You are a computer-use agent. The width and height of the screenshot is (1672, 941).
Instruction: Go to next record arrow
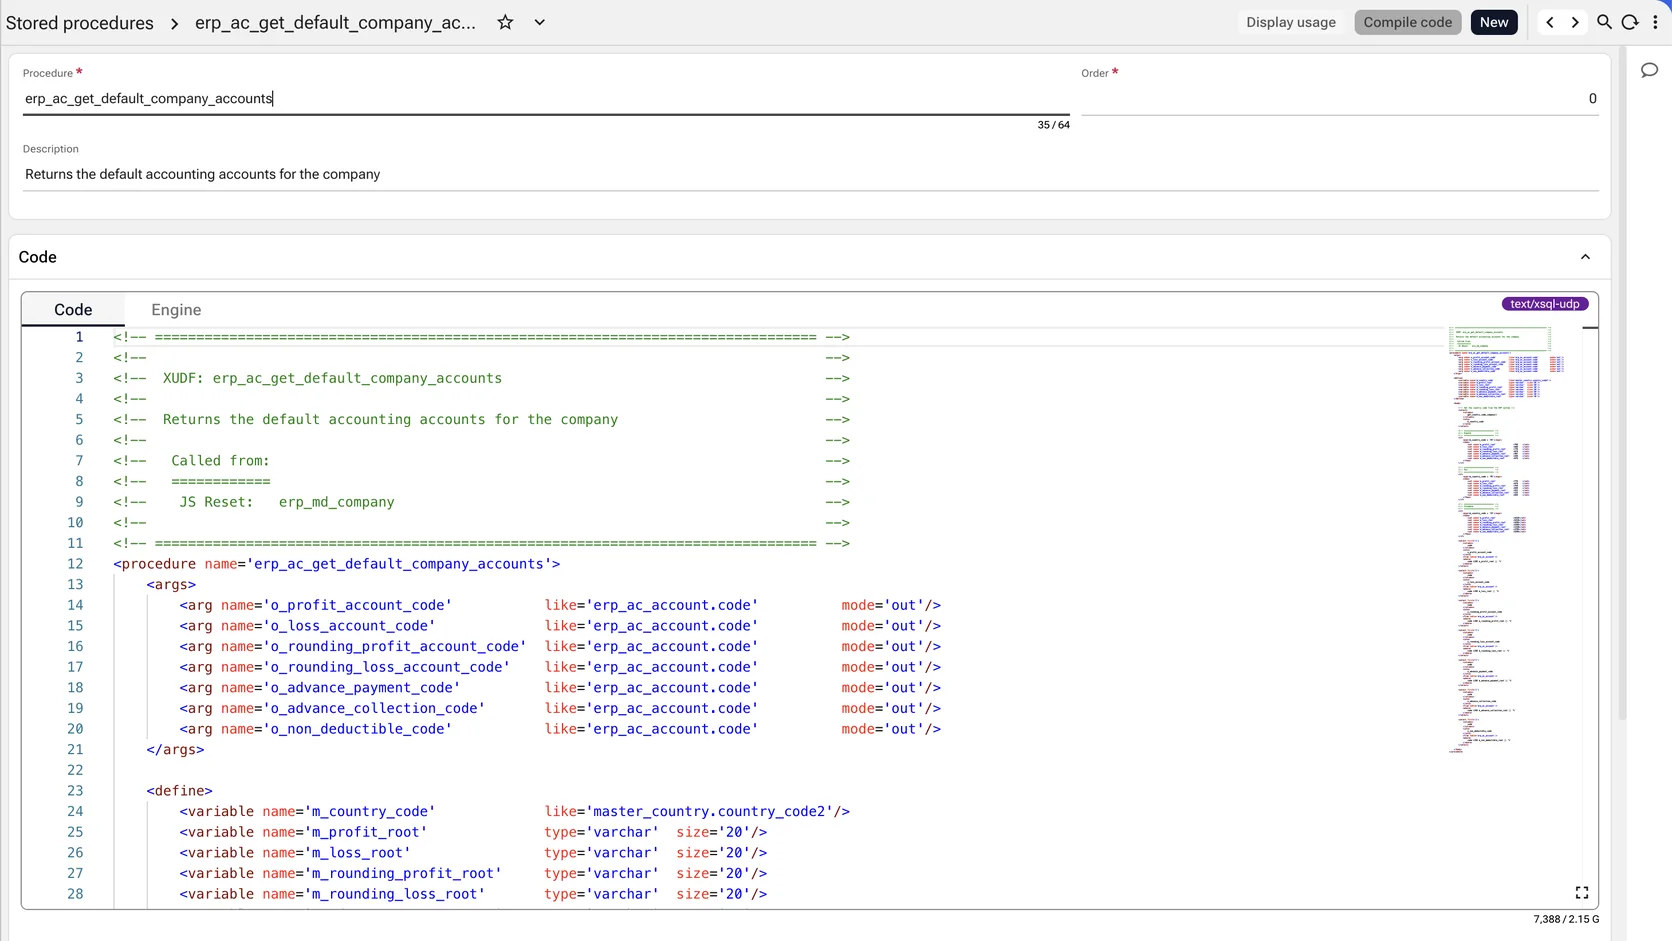tap(1575, 22)
